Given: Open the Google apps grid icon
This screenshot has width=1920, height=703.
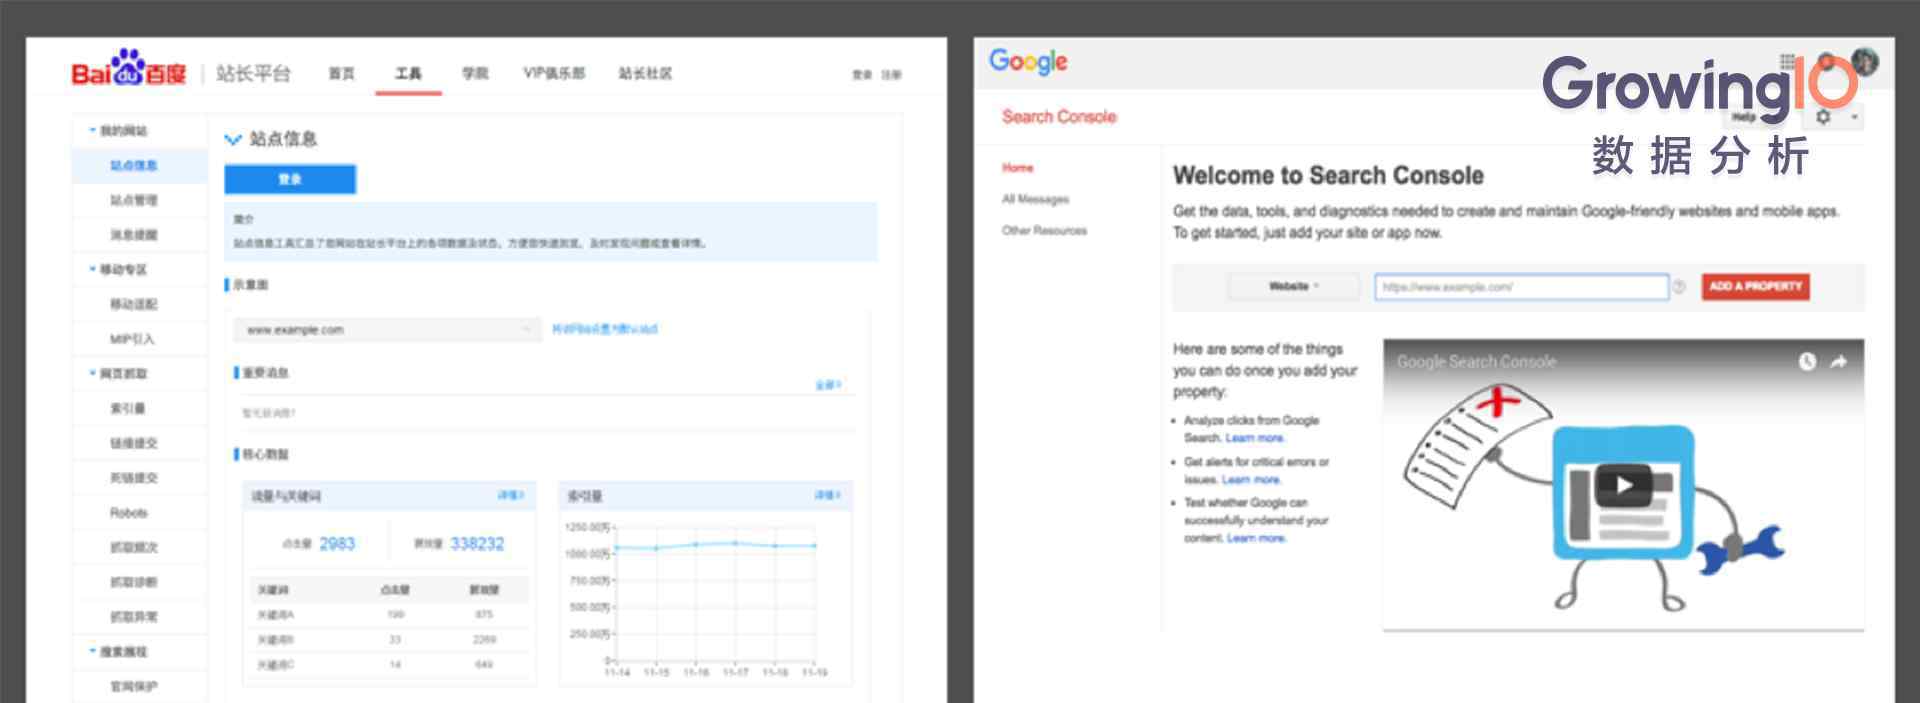Looking at the screenshot, I should pyautogui.click(x=1789, y=61).
